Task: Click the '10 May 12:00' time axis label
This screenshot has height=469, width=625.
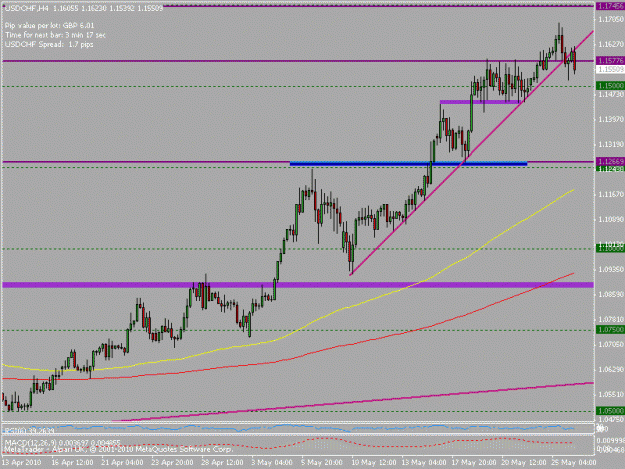Action: pyautogui.click(x=373, y=462)
